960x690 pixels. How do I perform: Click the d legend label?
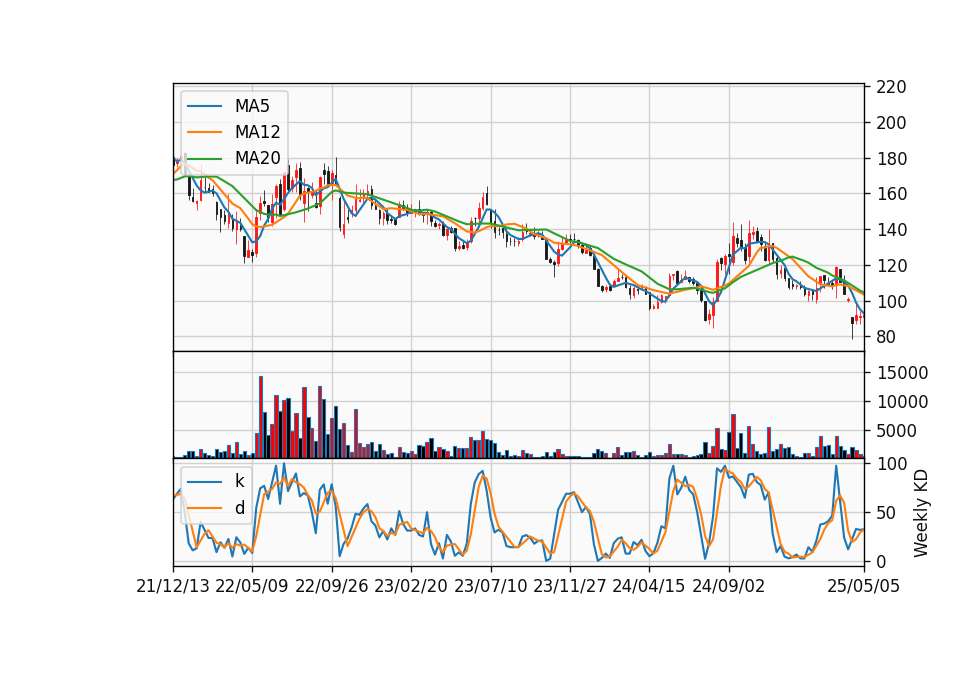pos(239,508)
